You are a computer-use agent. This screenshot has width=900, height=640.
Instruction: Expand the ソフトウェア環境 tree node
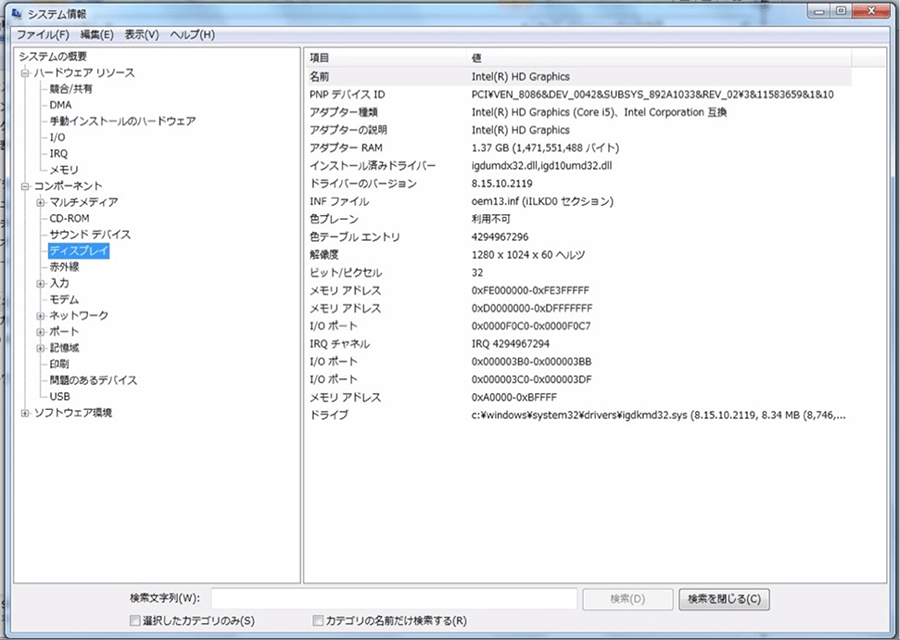(25, 413)
